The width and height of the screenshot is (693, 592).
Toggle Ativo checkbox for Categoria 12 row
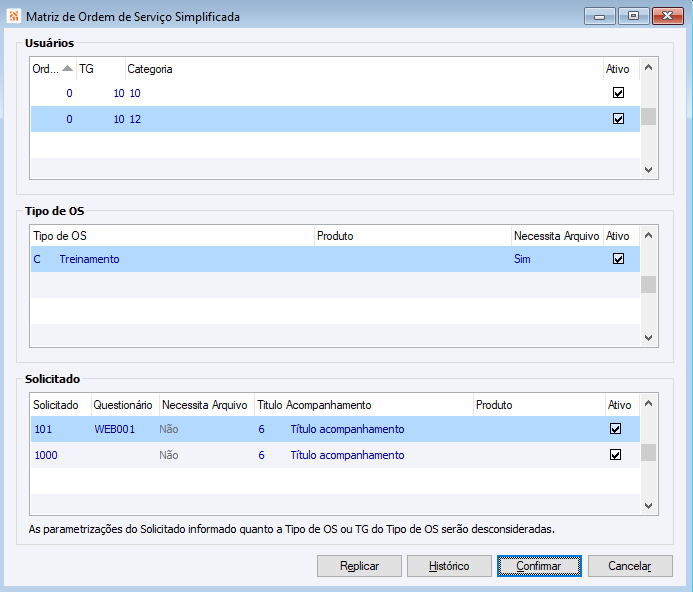coord(618,119)
